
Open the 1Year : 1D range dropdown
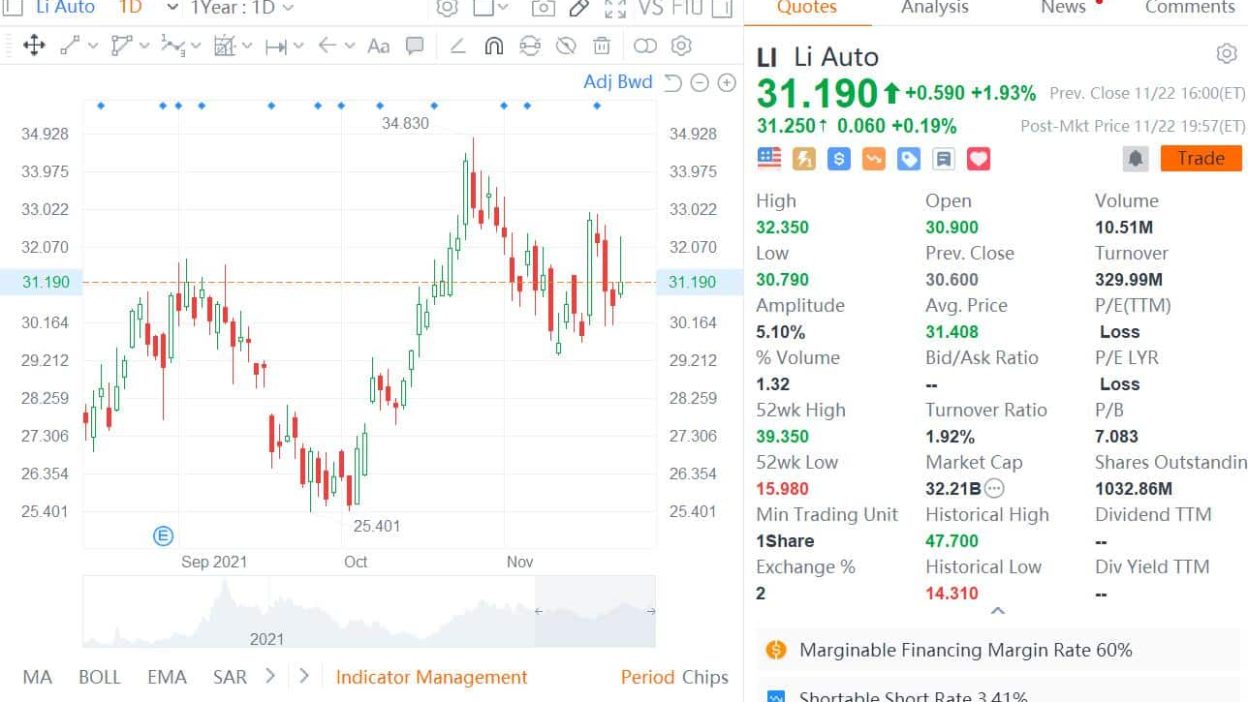pyautogui.click(x=242, y=7)
